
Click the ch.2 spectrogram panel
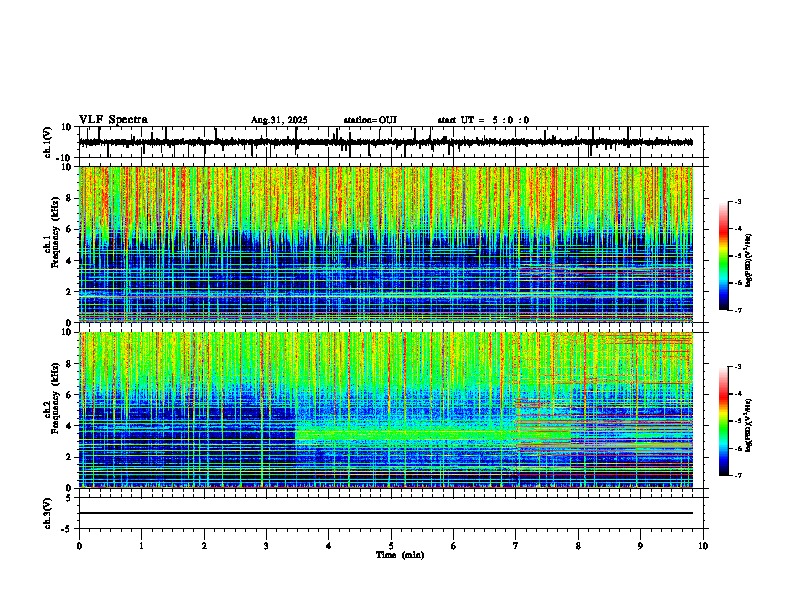click(386, 410)
